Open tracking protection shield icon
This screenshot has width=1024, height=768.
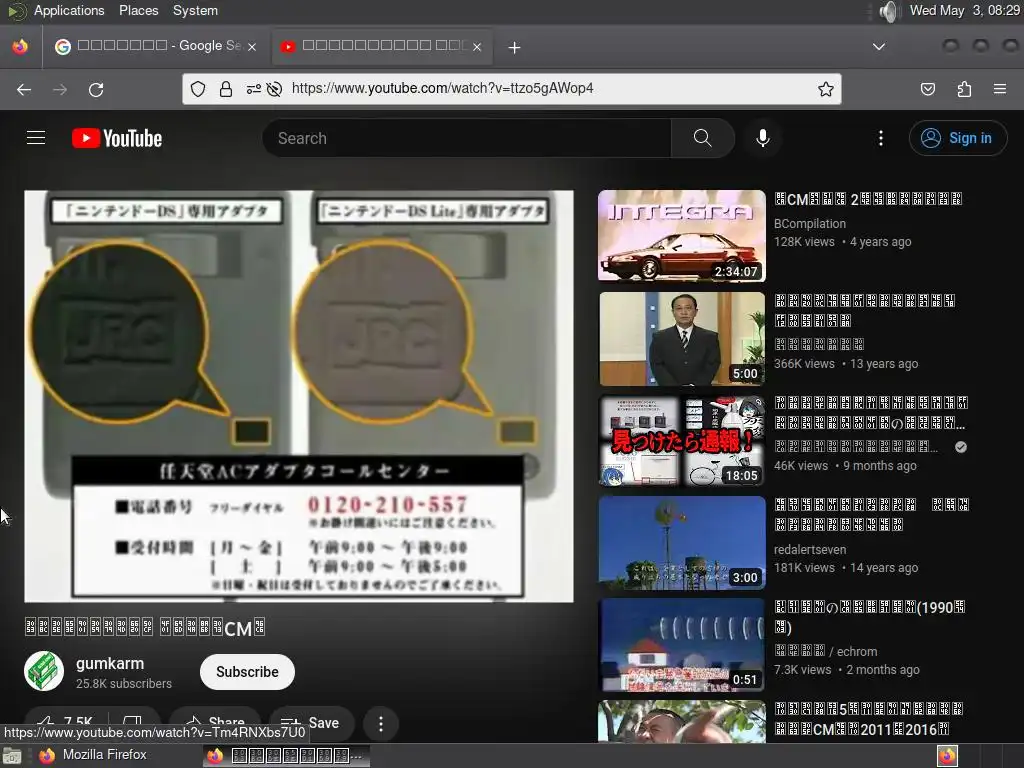click(x=198, y=89)
